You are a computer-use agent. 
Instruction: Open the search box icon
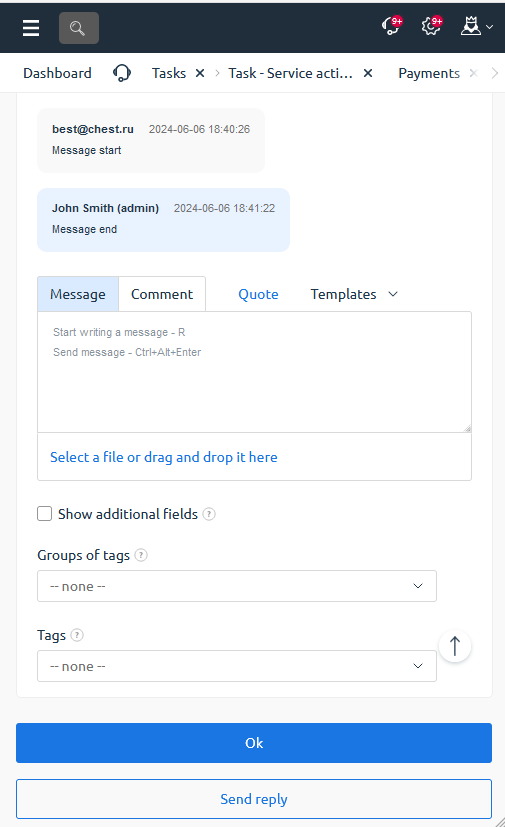[79, 28]
